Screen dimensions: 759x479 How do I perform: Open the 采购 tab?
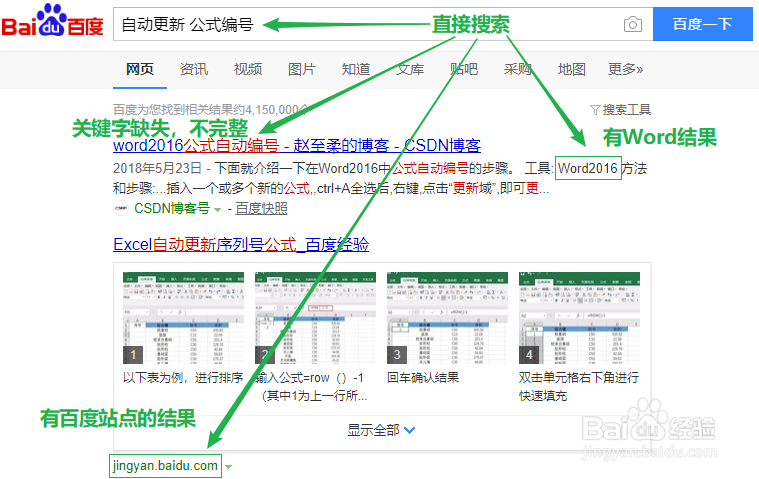click(518, 69)
